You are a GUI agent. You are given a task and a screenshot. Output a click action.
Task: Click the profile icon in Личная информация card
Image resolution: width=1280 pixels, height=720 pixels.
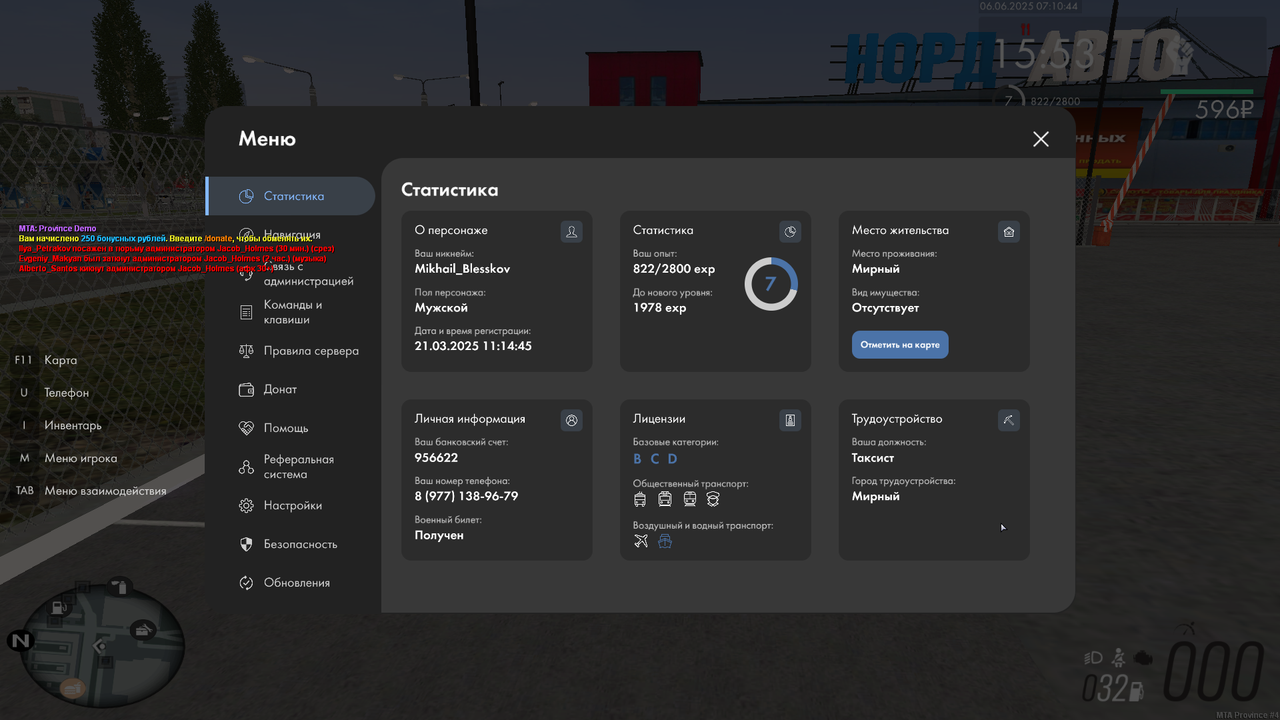pyautogui.click(x=571, y=420)
